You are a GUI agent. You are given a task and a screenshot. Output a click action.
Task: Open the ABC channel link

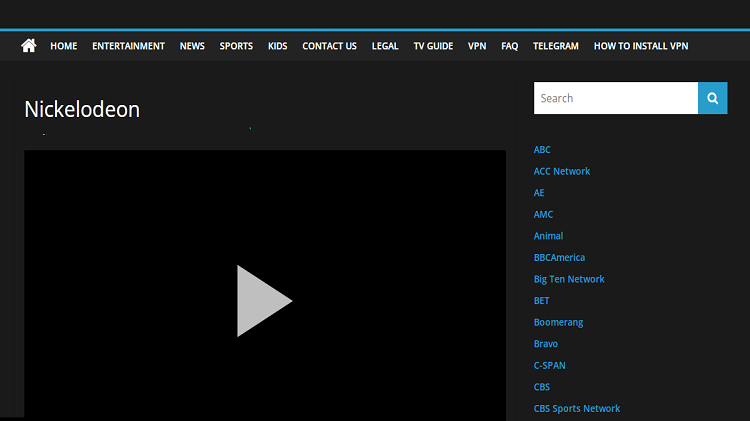pos(542,150)
